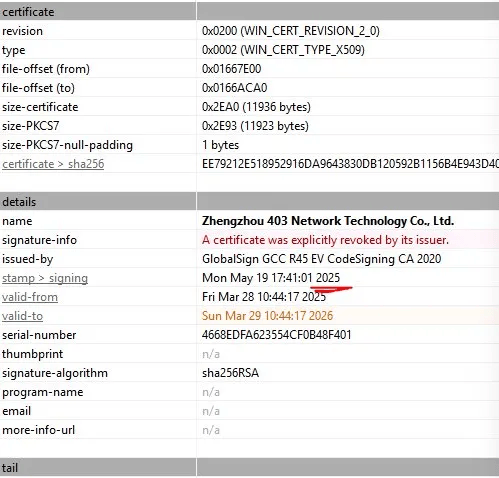This screenshot has width=499, height=478.
Task: Select the 'file-offset (to)' label
Action: [38, 88]
